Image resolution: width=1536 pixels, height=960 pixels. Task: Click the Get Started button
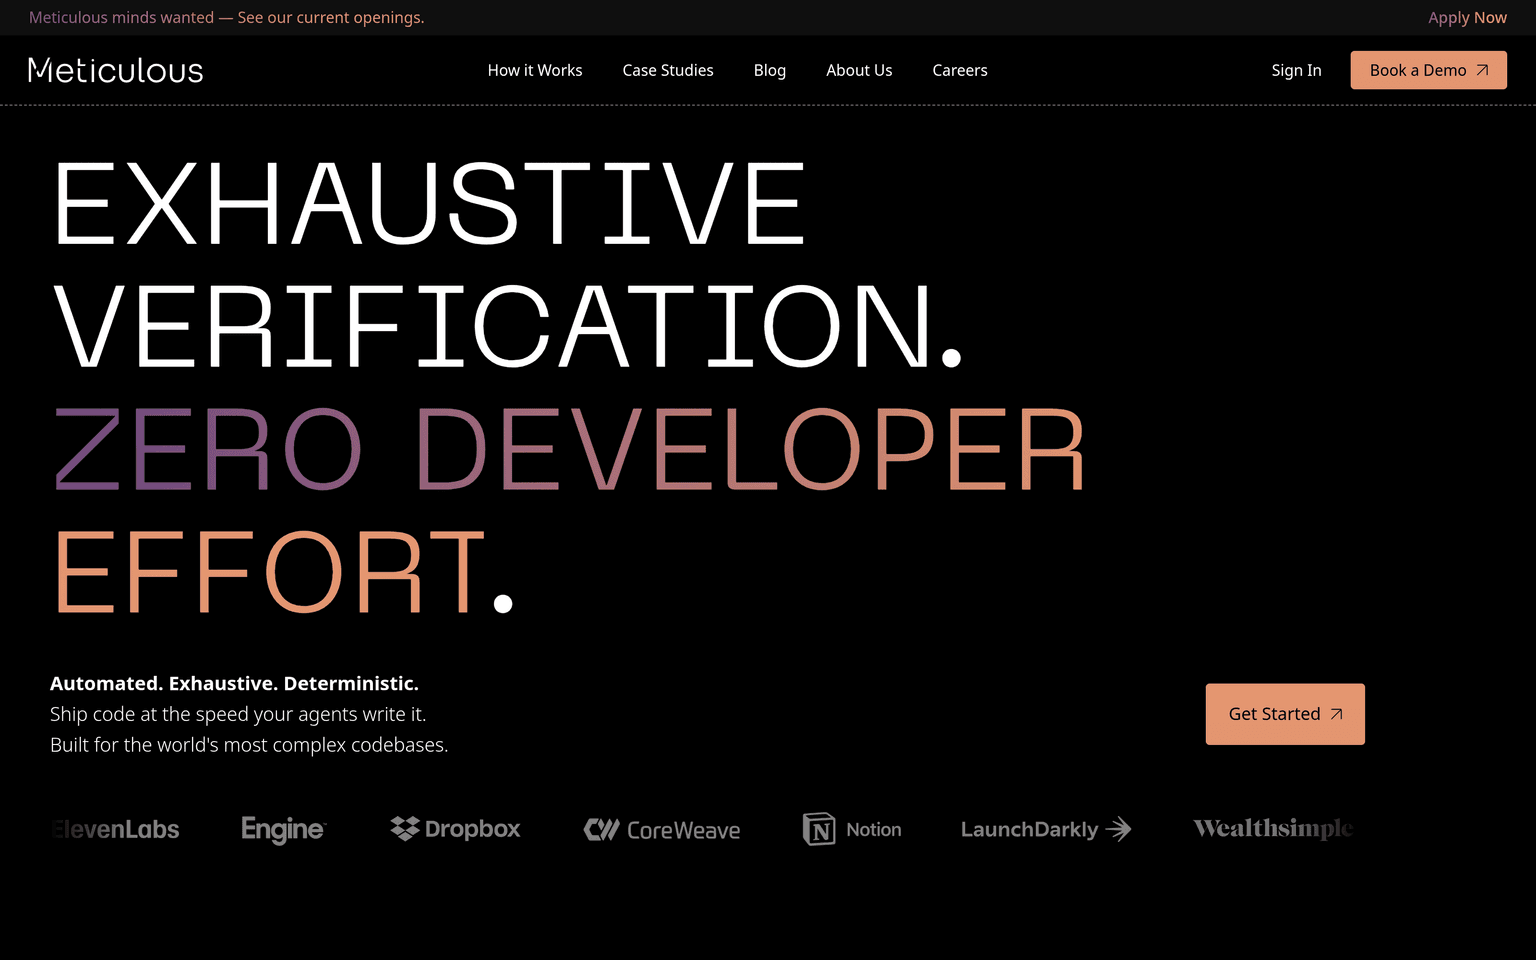tap(1285, 714)
